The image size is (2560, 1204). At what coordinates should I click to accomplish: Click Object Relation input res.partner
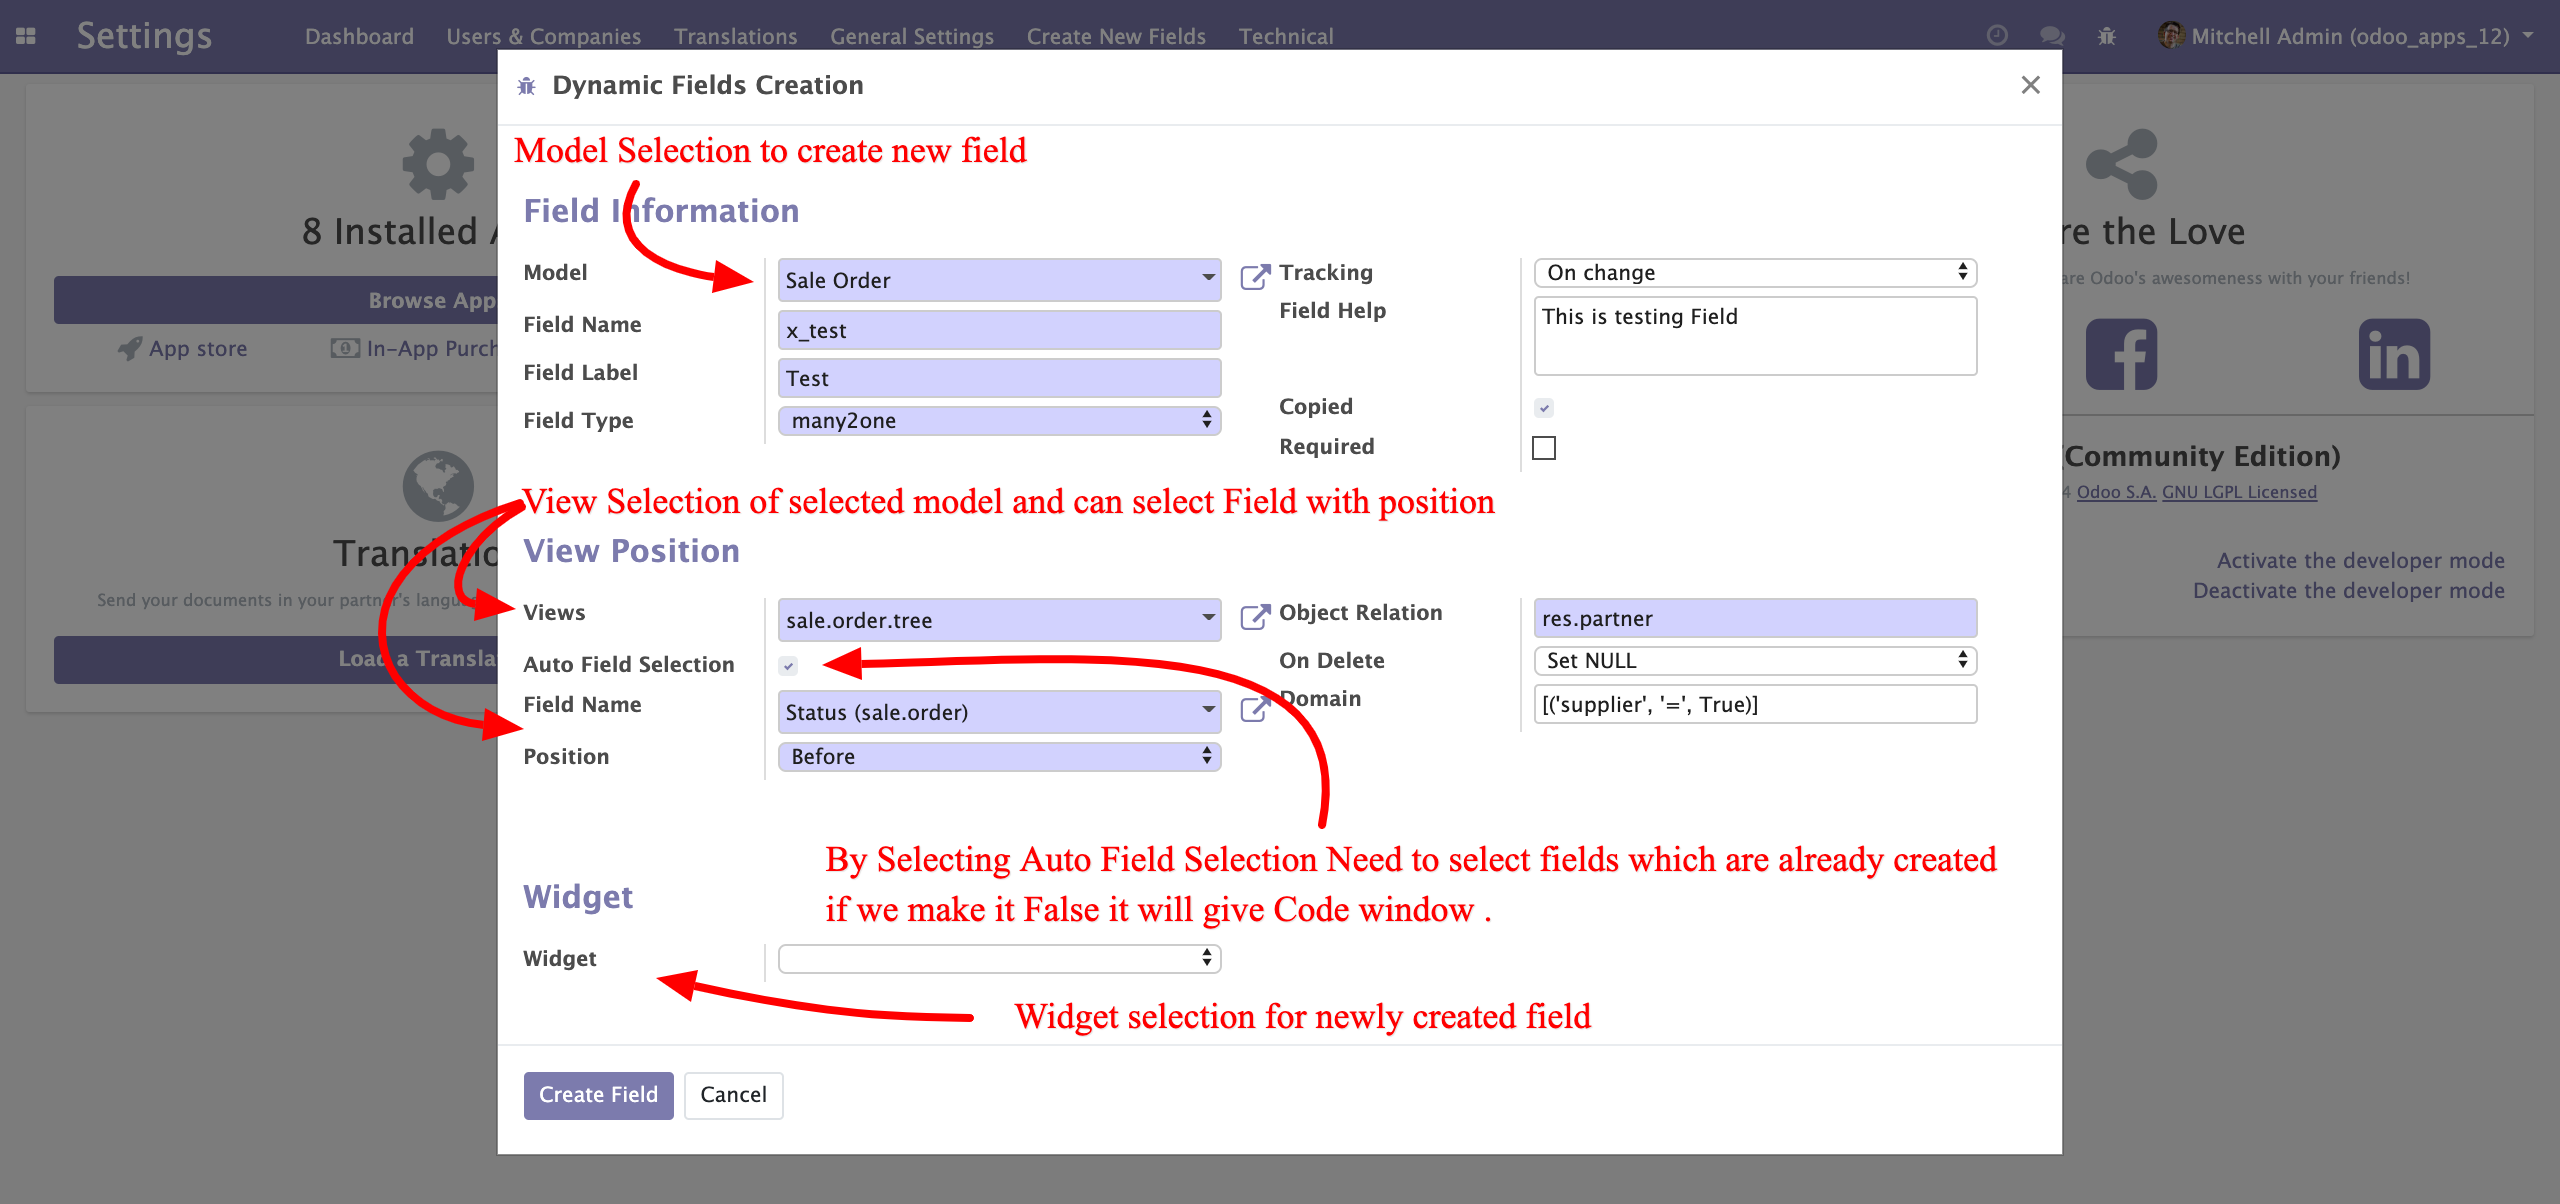[1755, 618]
